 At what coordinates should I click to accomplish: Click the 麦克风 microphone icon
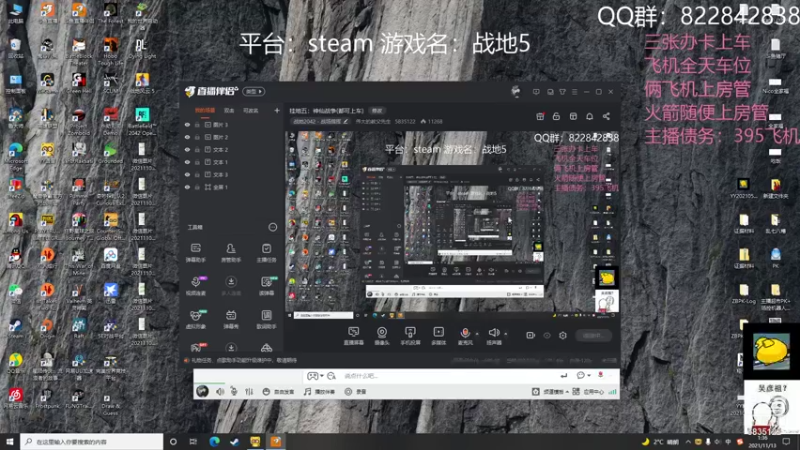point(465,333)
